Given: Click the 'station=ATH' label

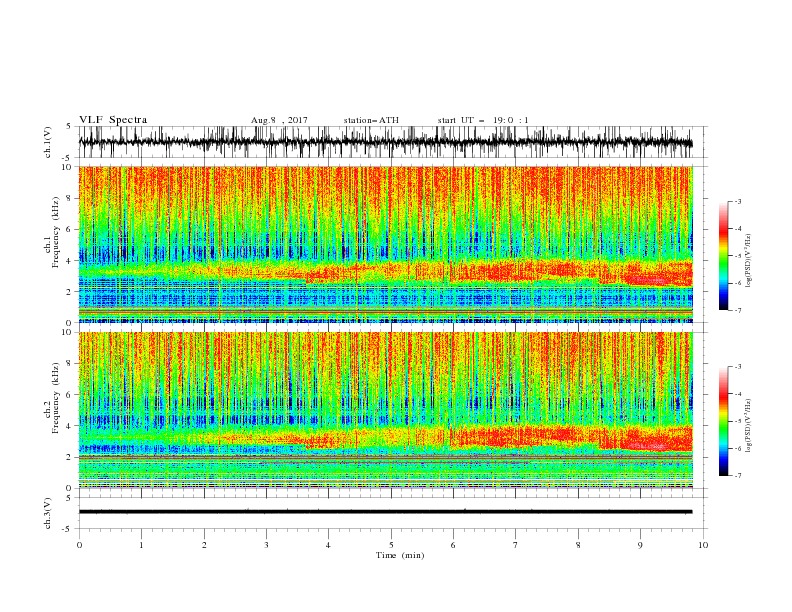Looking at the screenshot, I should [x=371, y=120].
